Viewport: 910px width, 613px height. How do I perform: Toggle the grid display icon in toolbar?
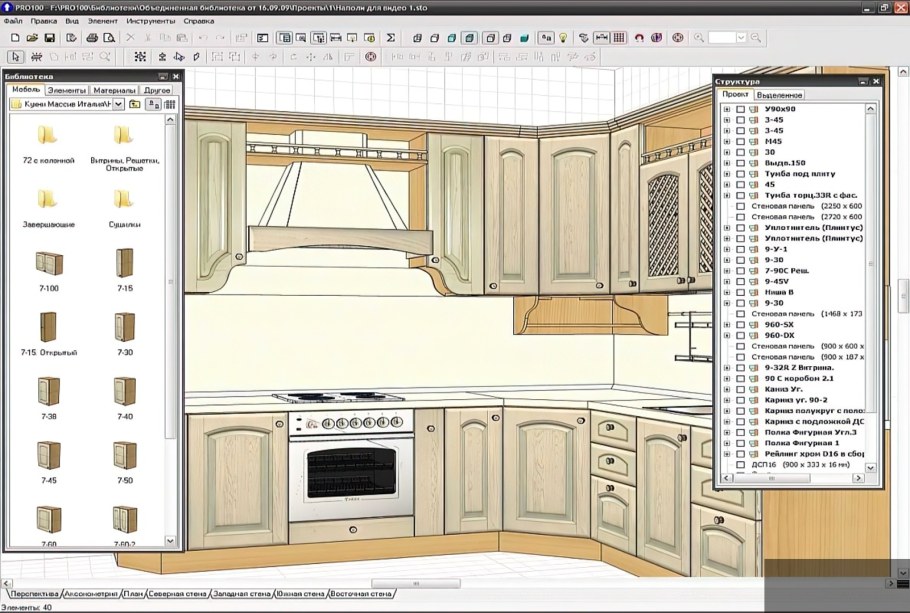[619, 38]
